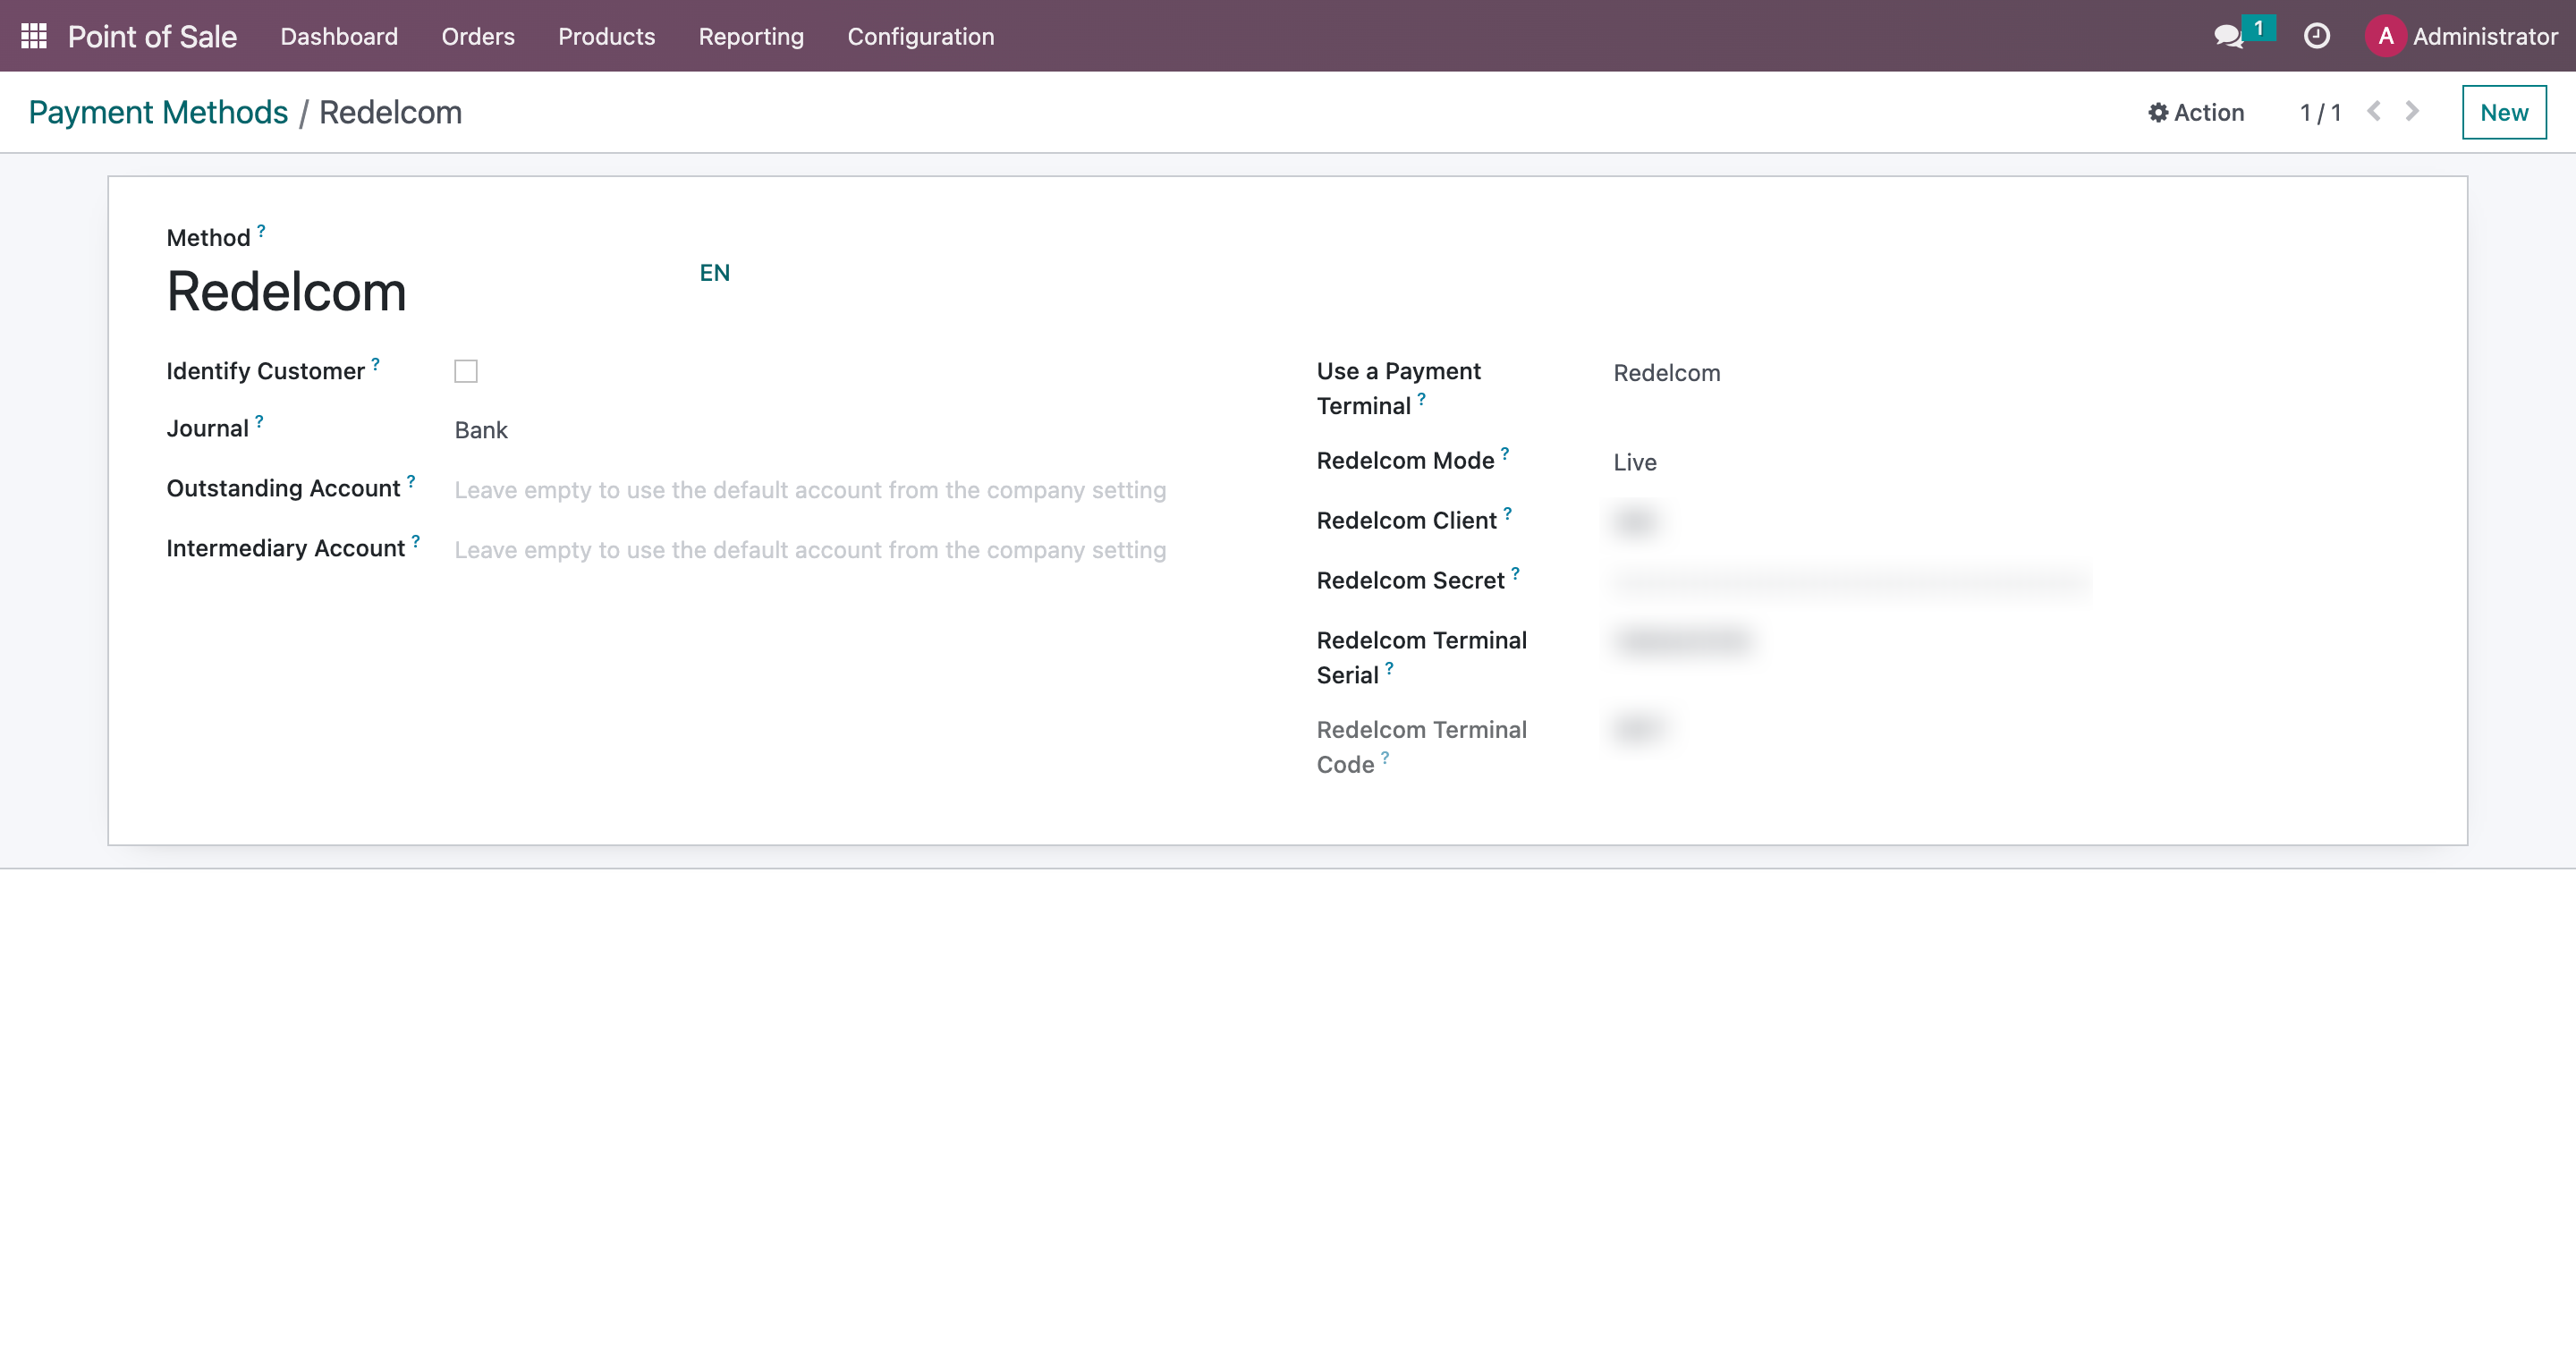The height and width of the screenshot is (1356, 2576).
Task: Open the activities clock icon
Action: point(2316,36)
